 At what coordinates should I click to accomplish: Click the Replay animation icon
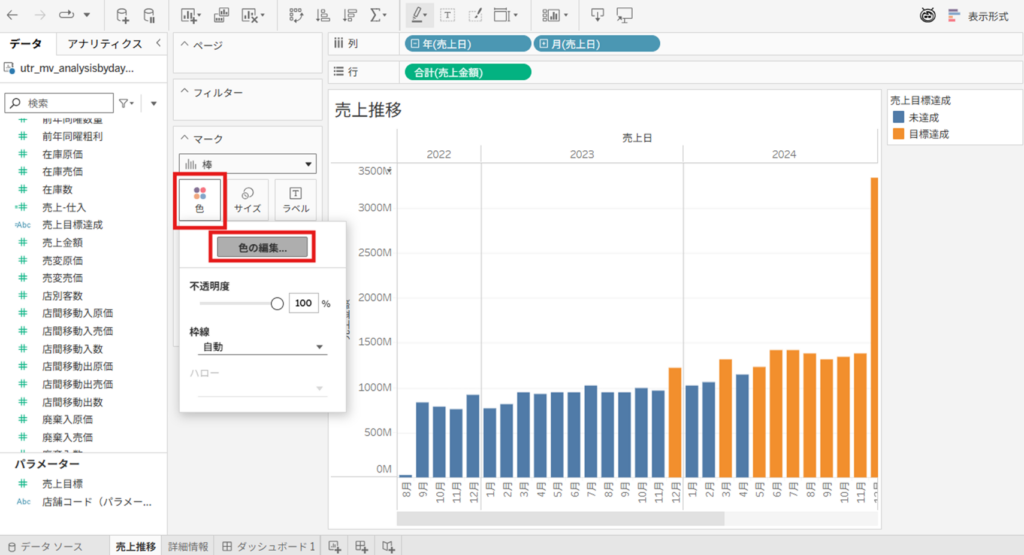pos(67,14)
